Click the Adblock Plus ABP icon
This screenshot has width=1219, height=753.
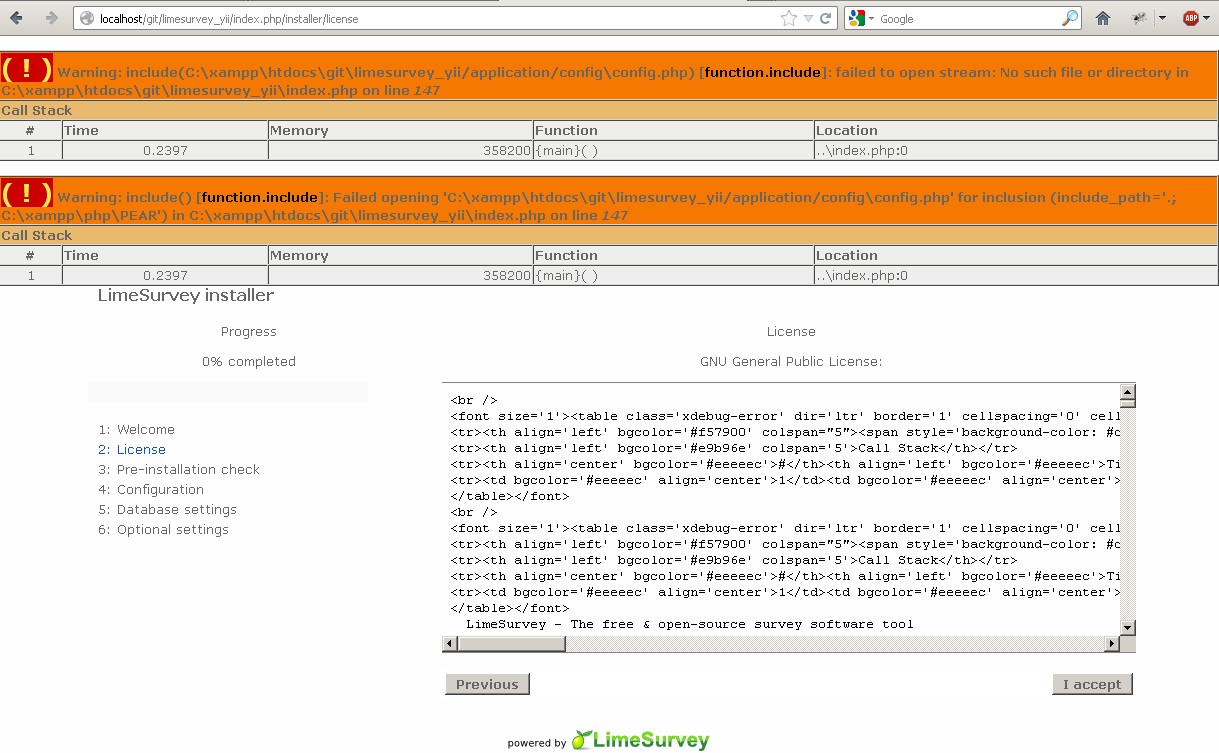(x=1190, y=18)
